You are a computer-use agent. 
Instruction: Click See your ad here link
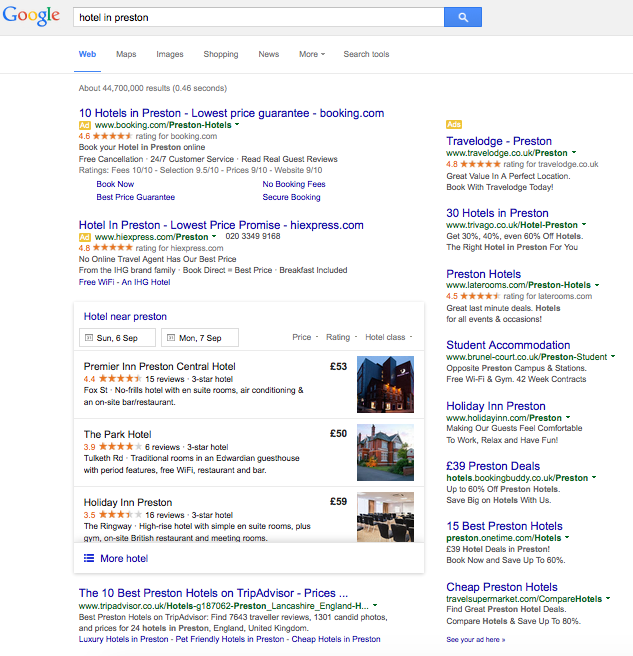click(476, 640)
